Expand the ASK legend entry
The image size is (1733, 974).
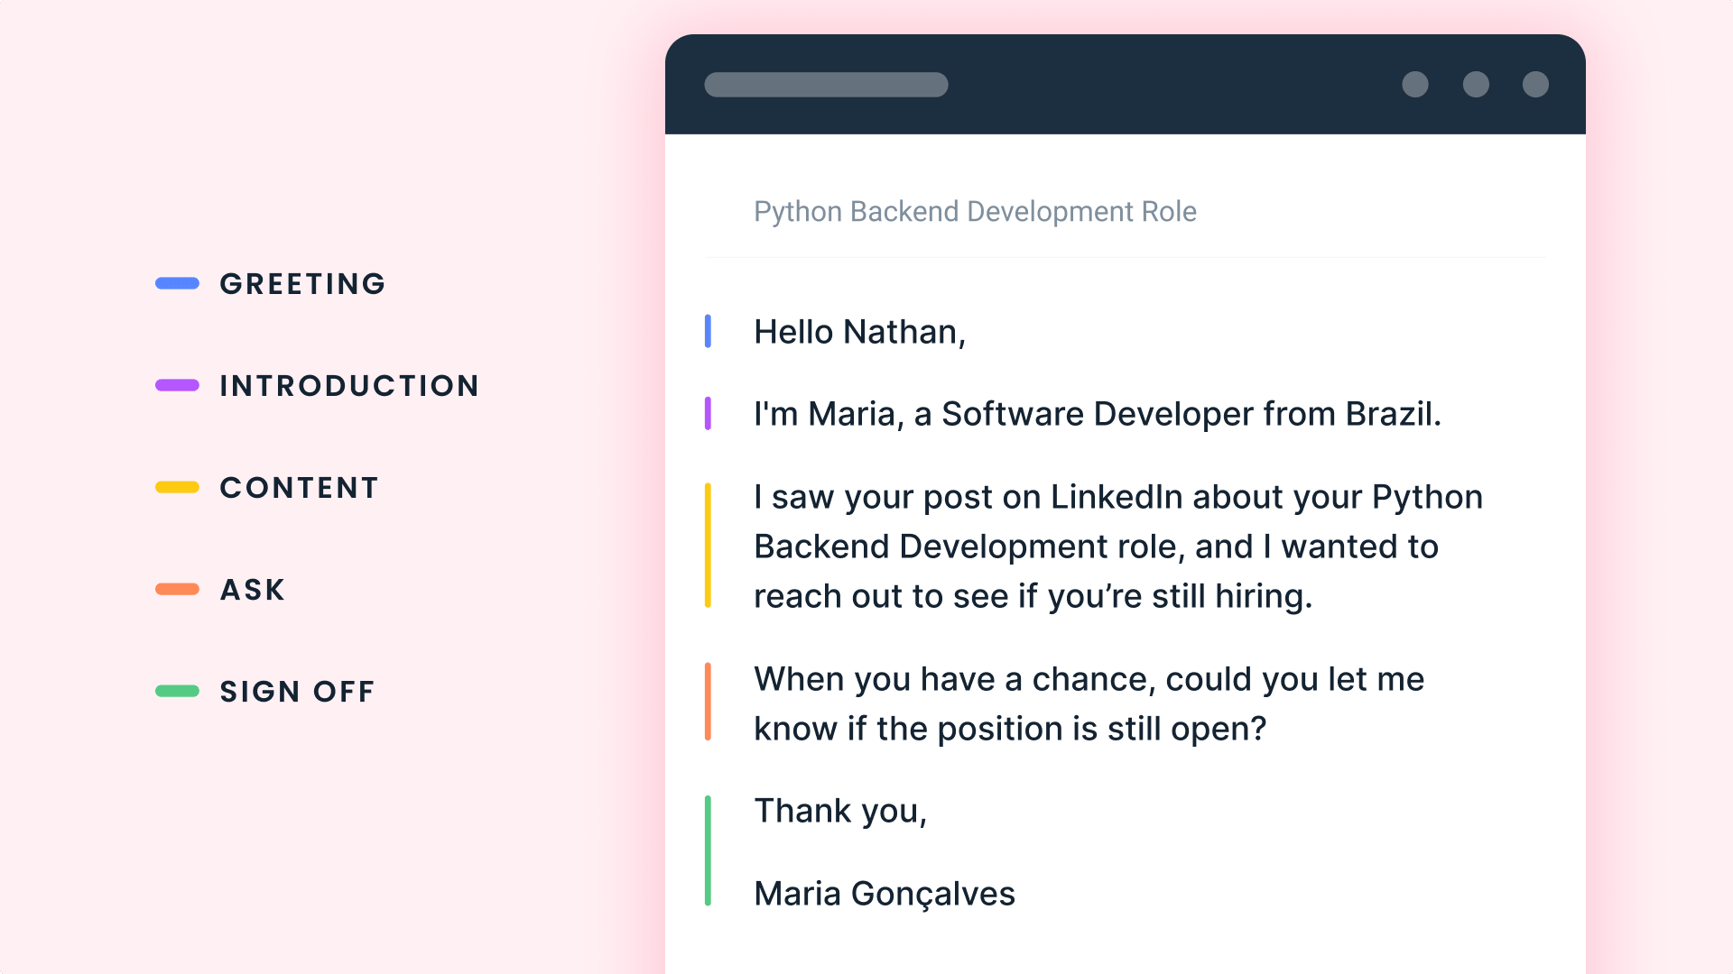point(252,589)
